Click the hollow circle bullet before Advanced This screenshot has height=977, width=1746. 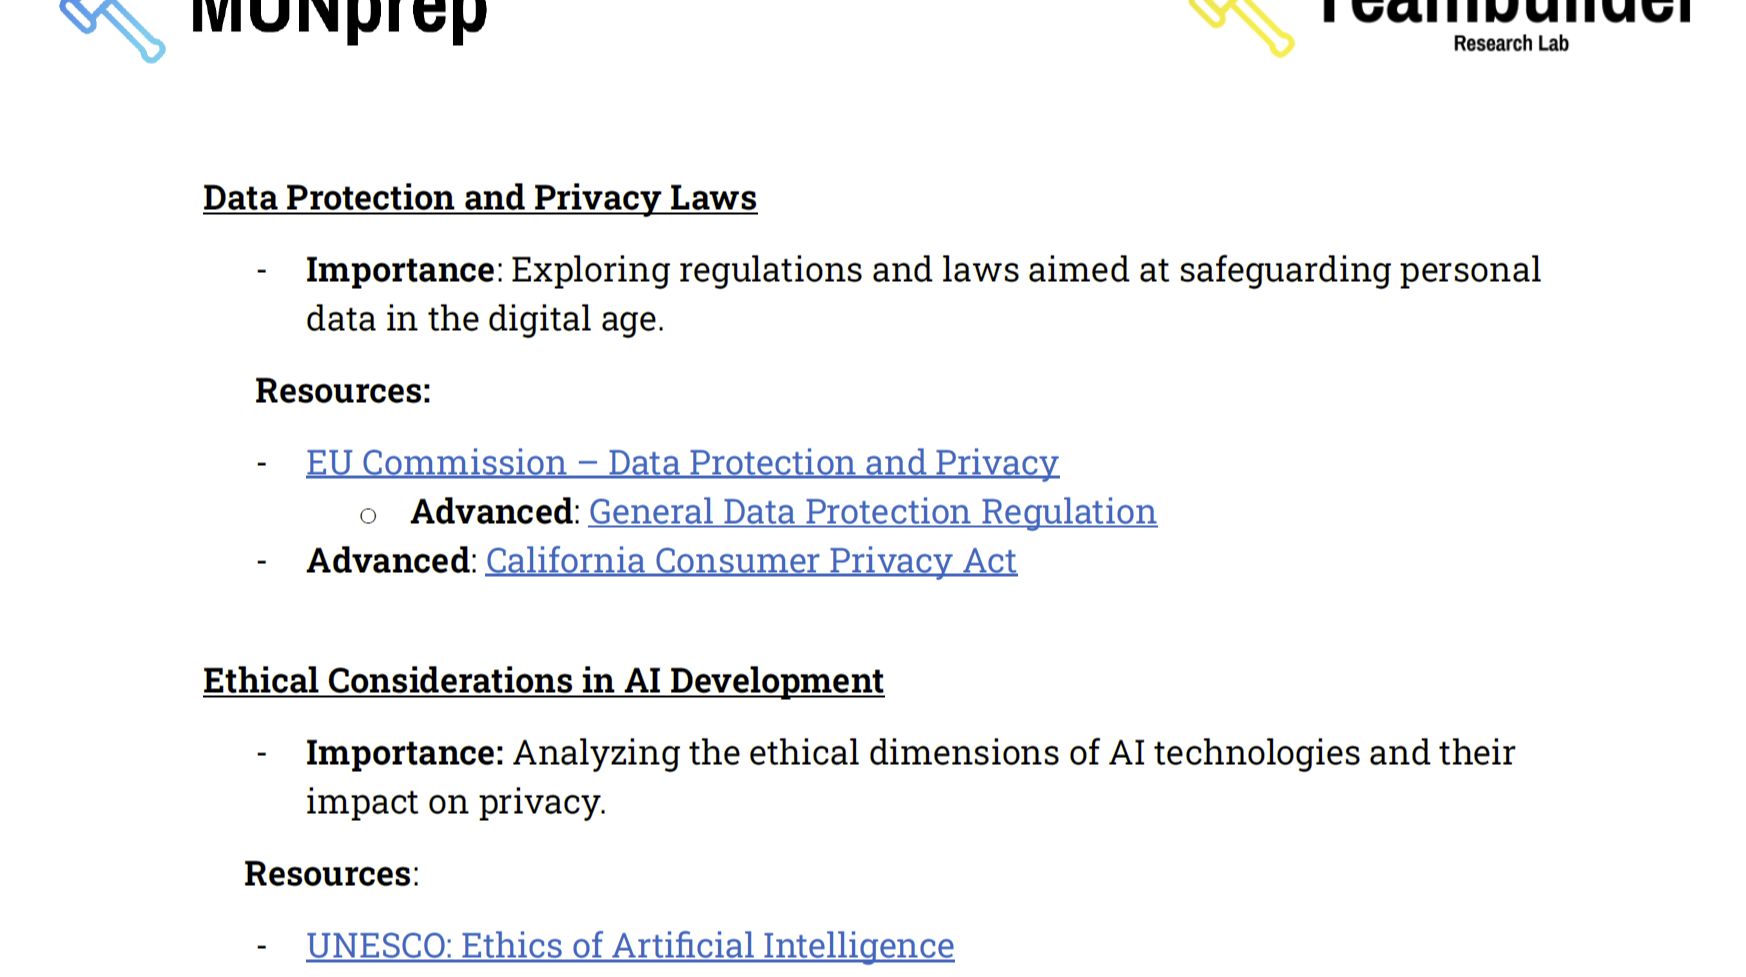point(368,516)
